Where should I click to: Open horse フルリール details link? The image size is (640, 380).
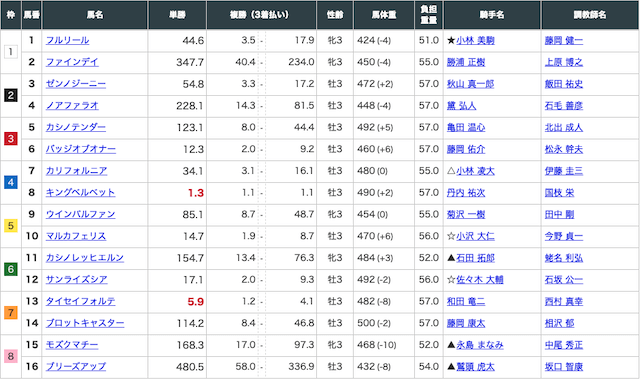tap(67, 40)
